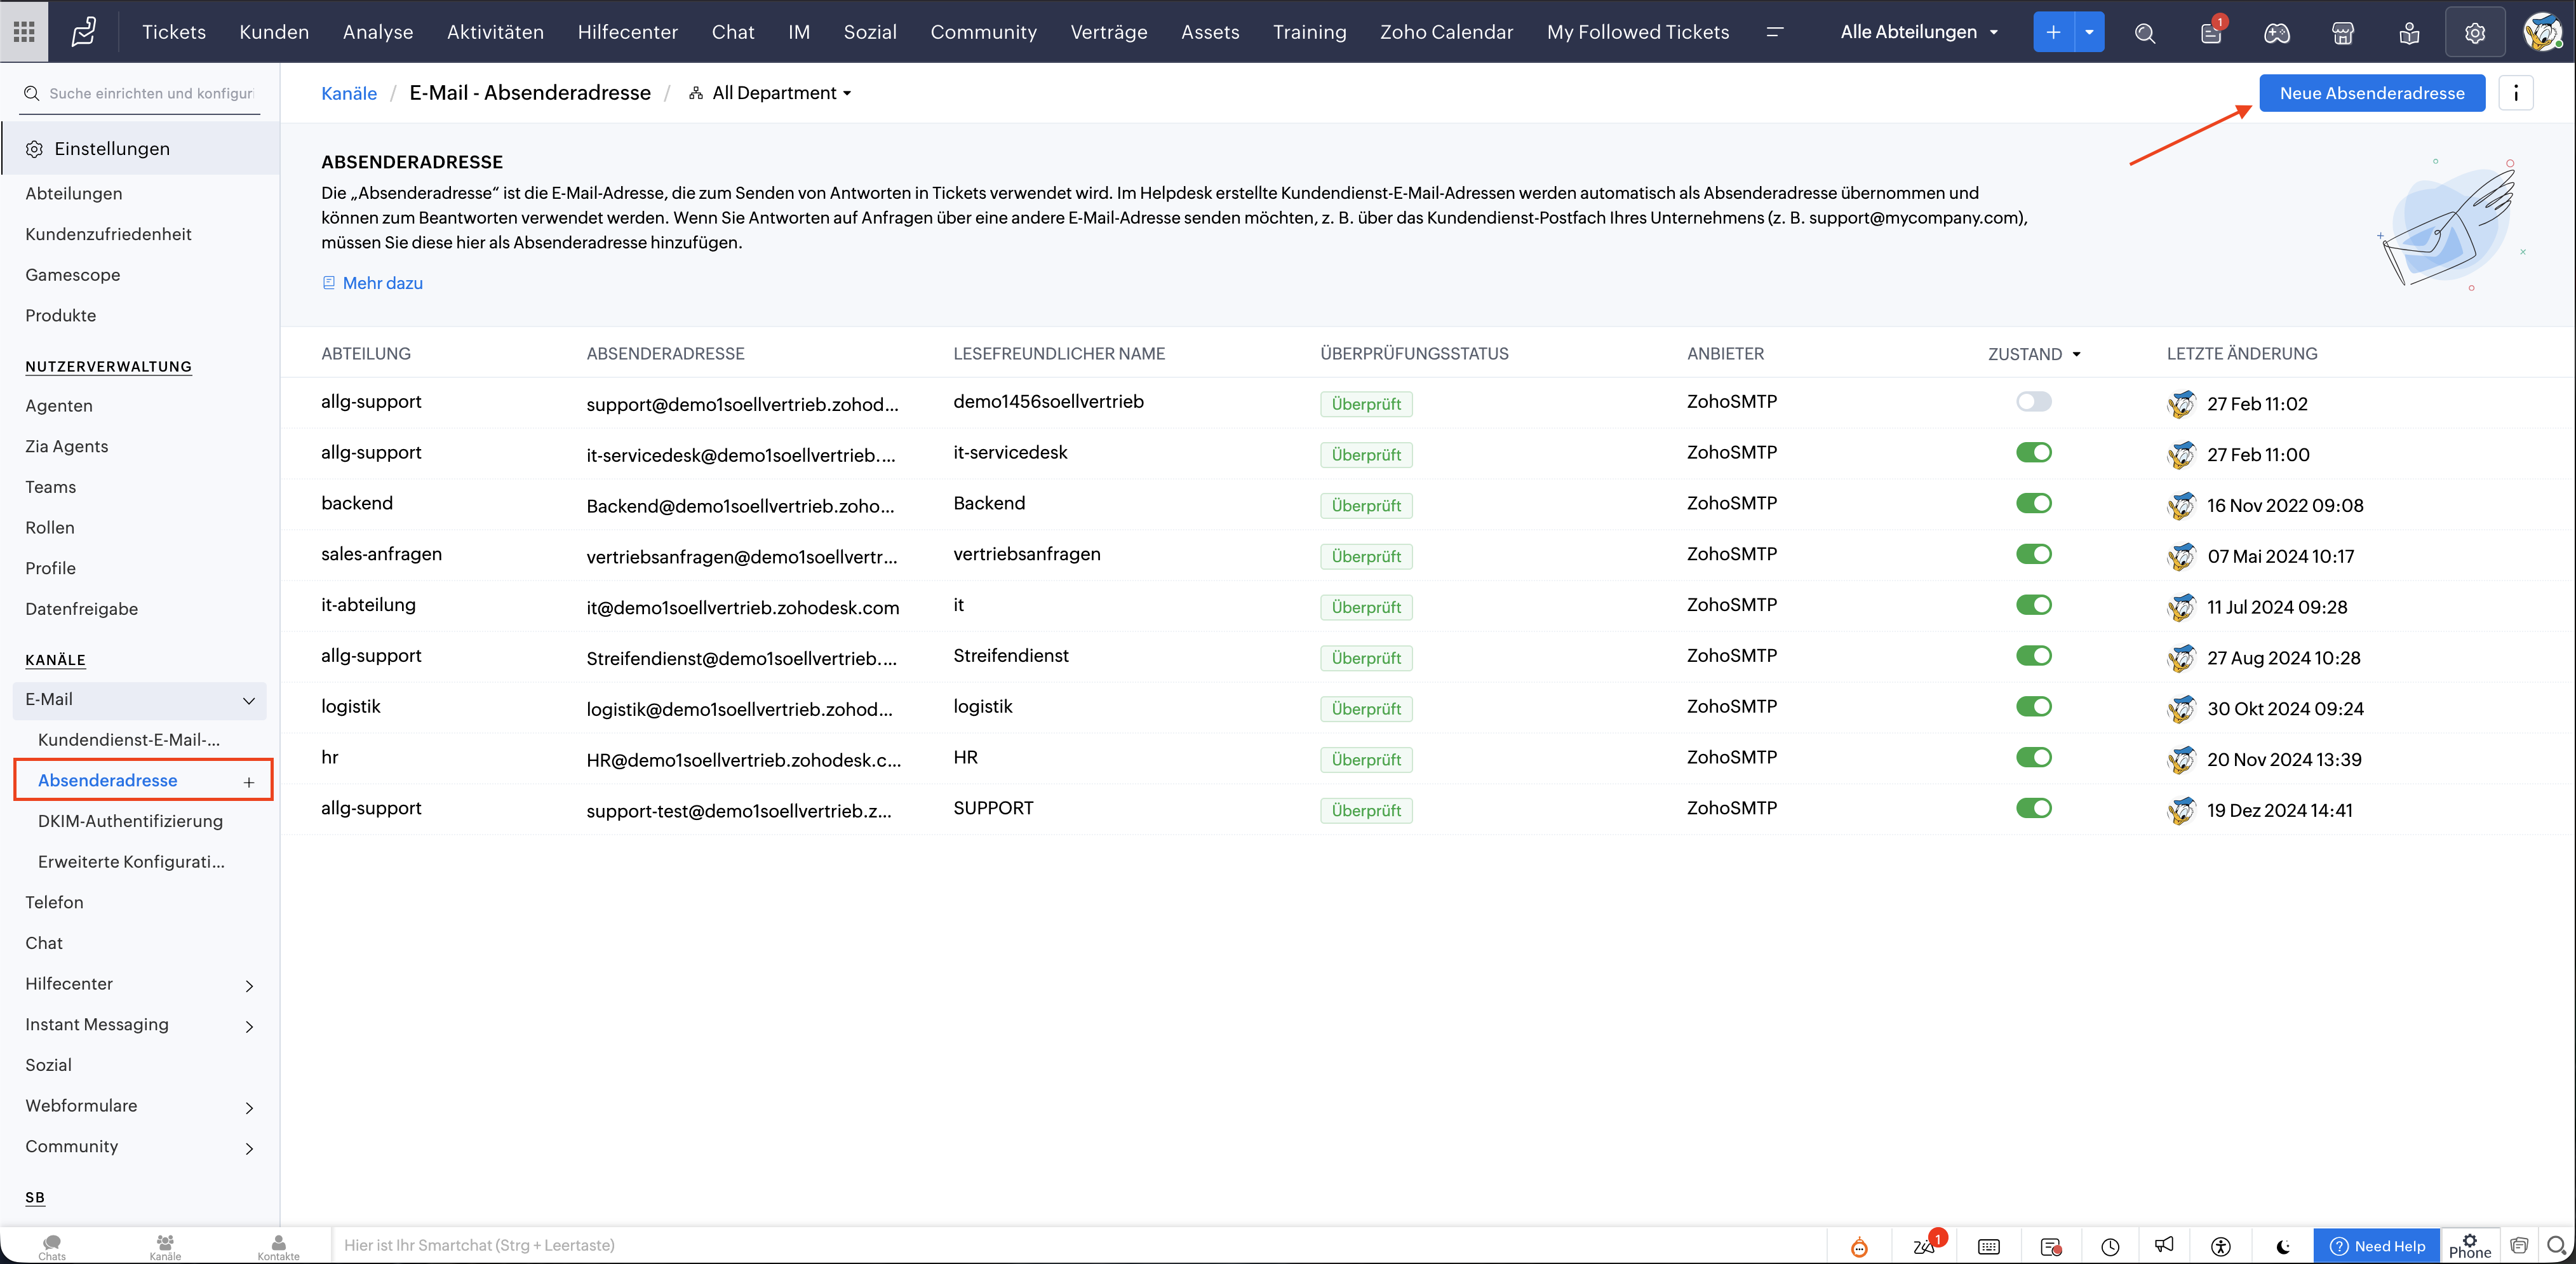Click the settings gear icon in top bar
The image size is (2576, 1264).
tap(2474, 33)
